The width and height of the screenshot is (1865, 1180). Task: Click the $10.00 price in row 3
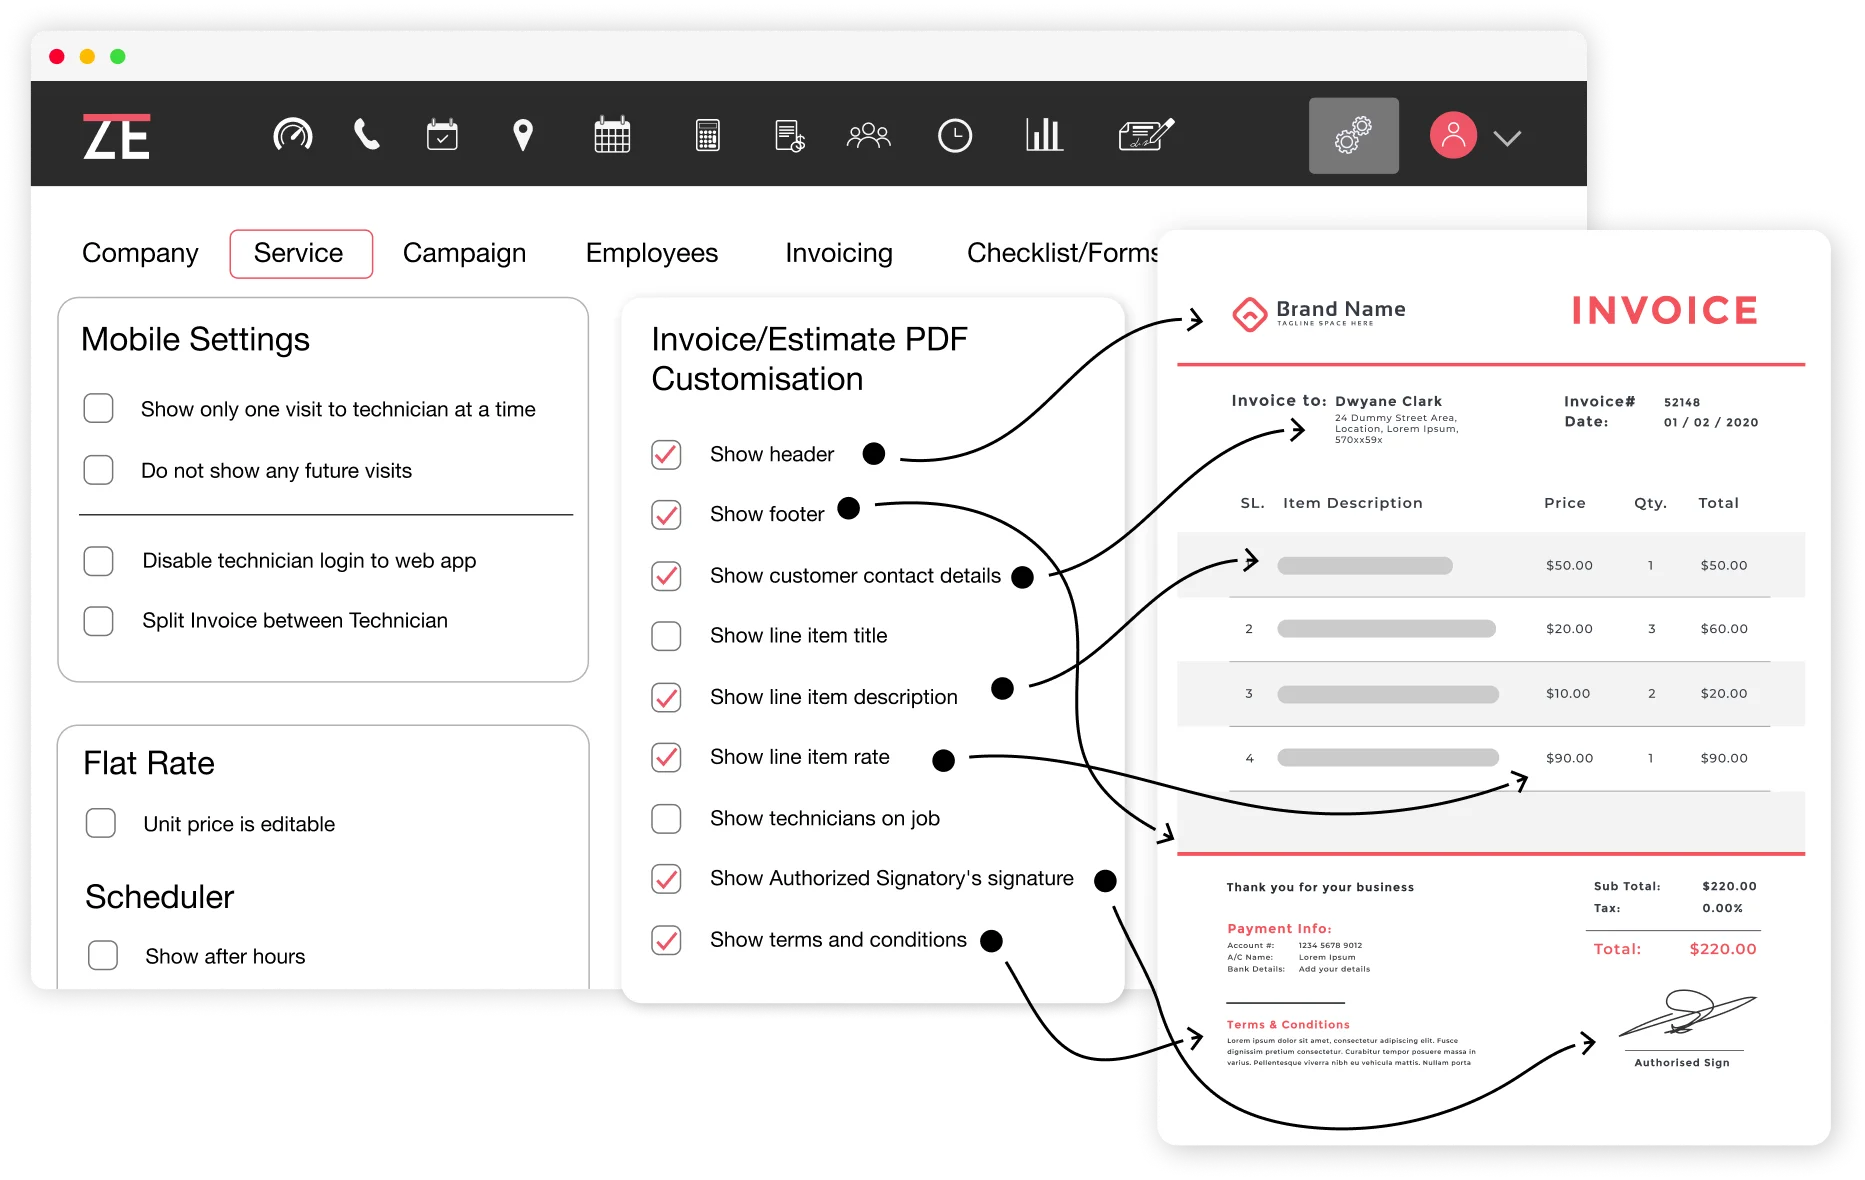(1568, 693)
